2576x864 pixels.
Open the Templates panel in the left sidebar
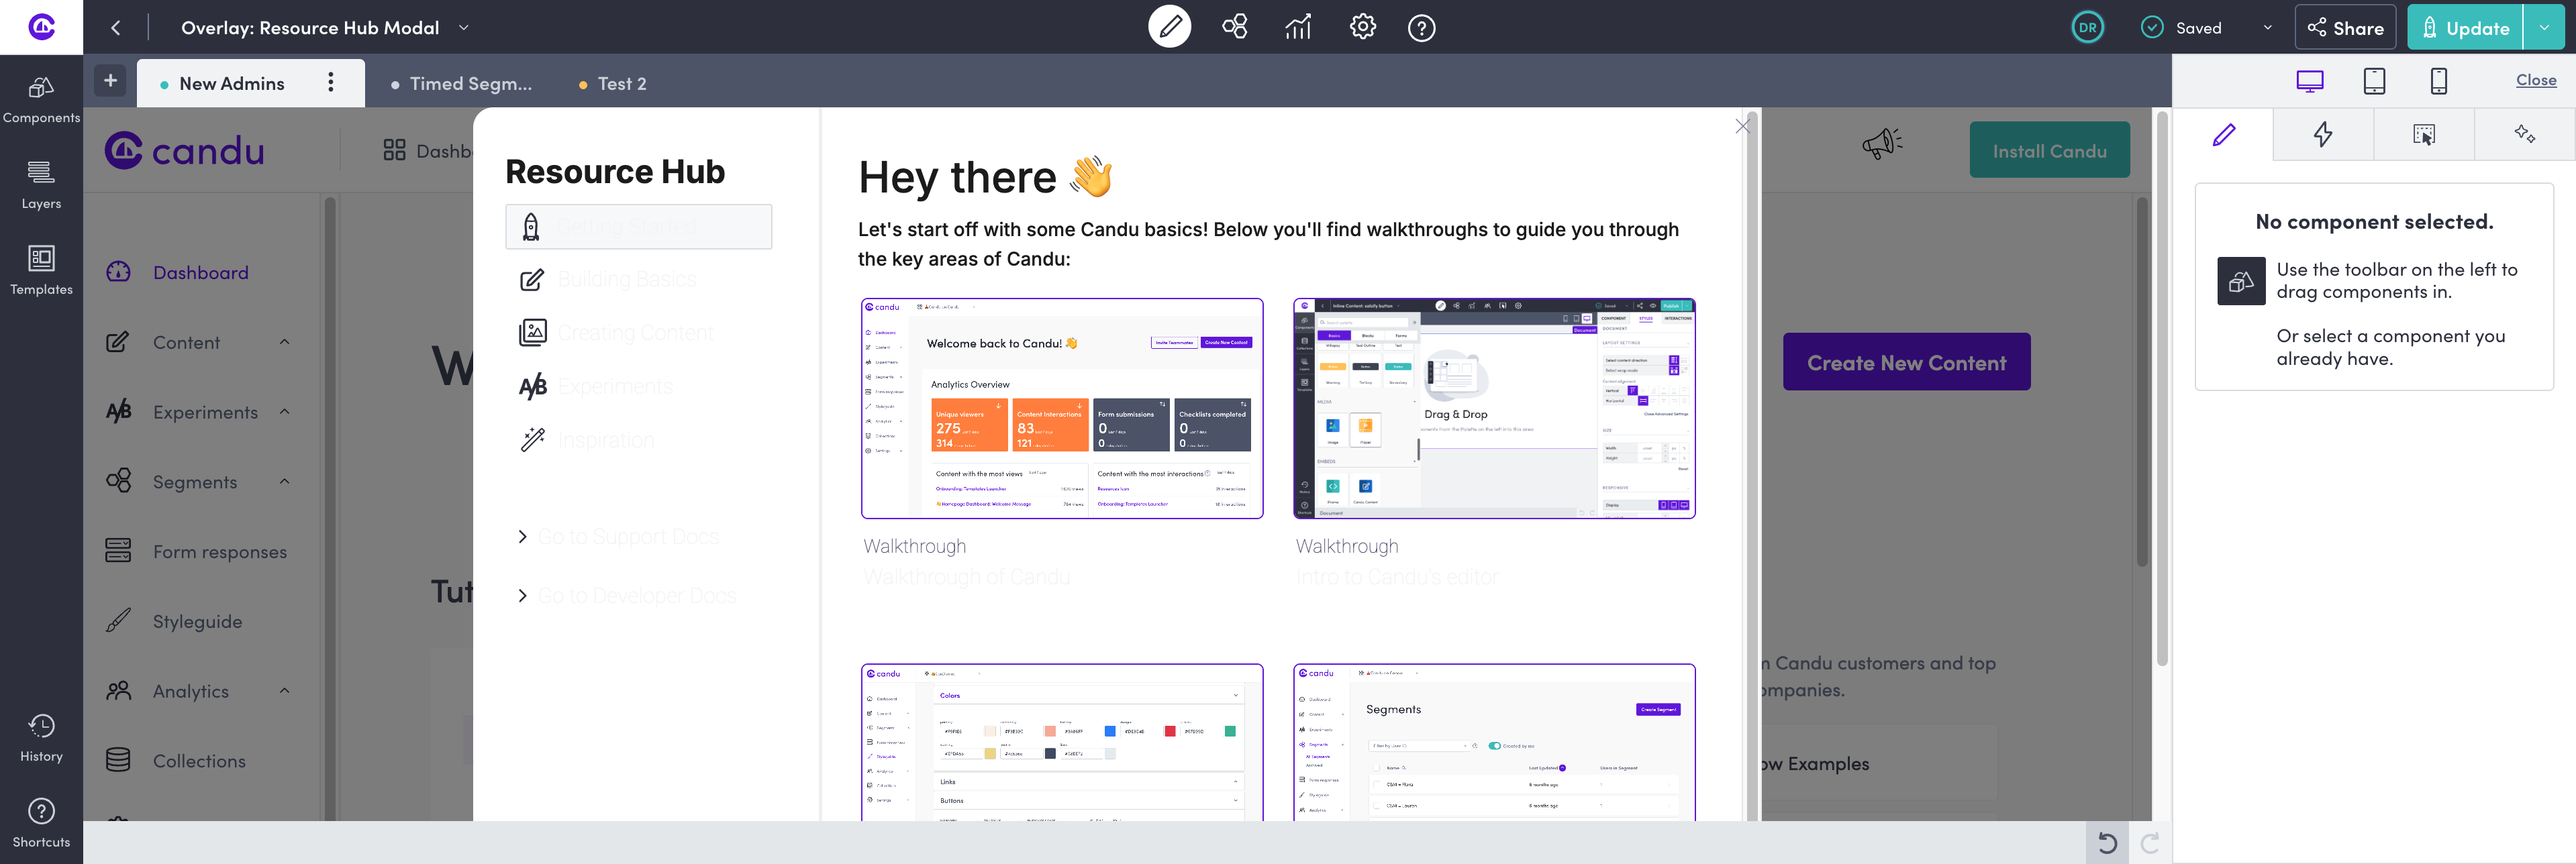[41, 269]
